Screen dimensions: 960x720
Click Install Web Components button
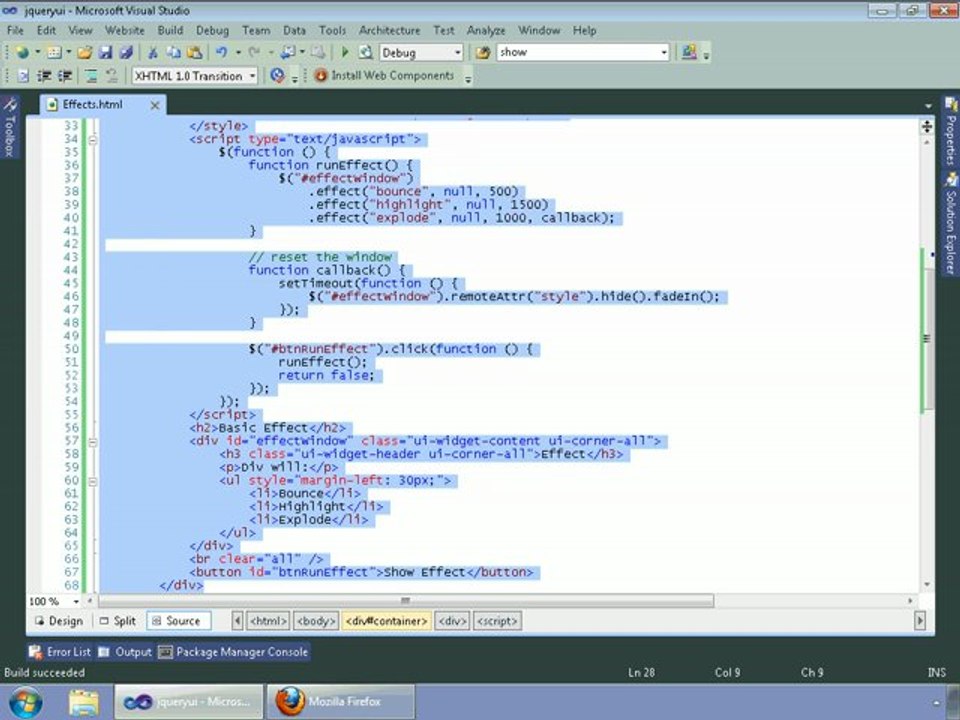(384, 75)
